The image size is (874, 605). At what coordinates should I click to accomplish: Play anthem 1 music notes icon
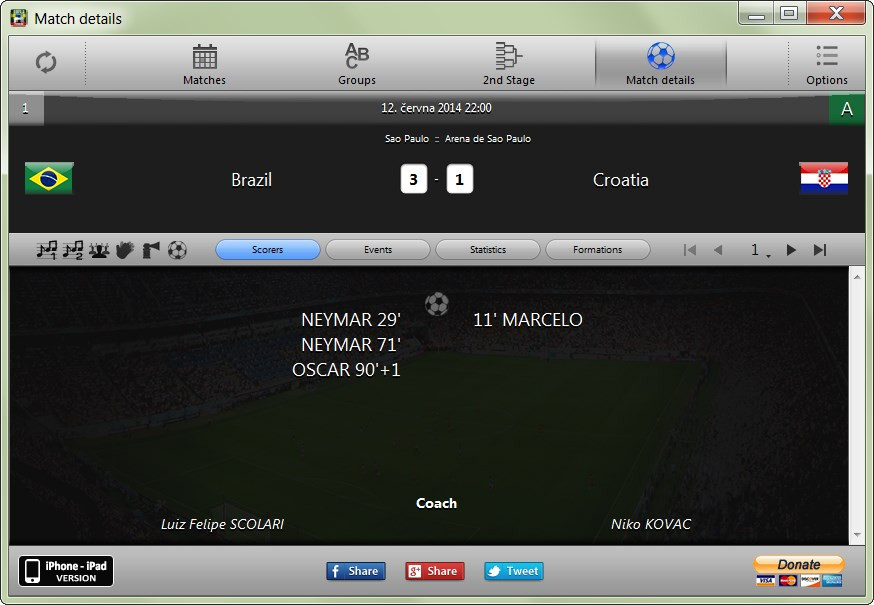click(x=47, y=250)
